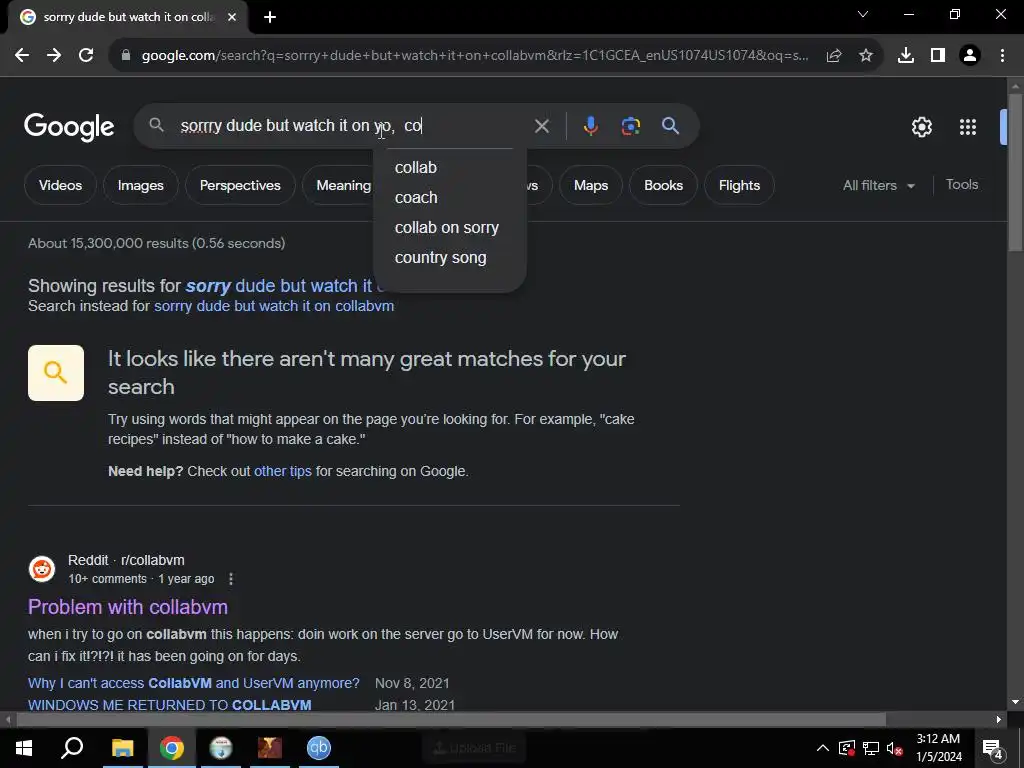1024x768 pixels.
Task: Close the 'sorrry dude but watch' tab
Action: (232, 17)
